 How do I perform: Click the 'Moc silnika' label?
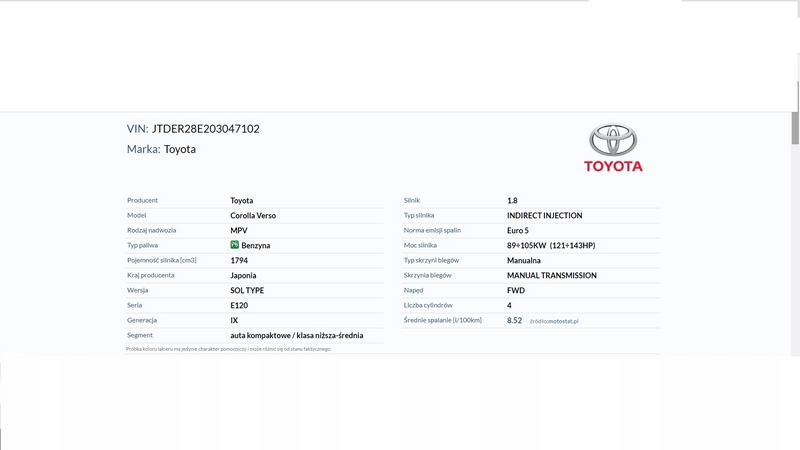(420, 245)
